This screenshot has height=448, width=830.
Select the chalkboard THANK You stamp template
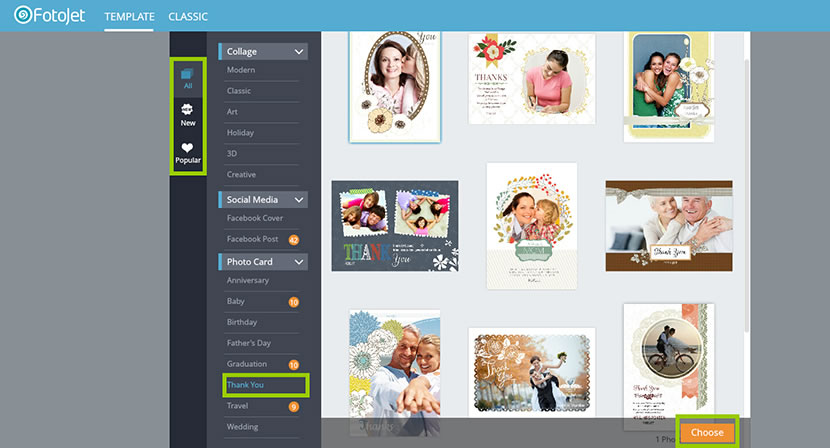pos(395,226)
